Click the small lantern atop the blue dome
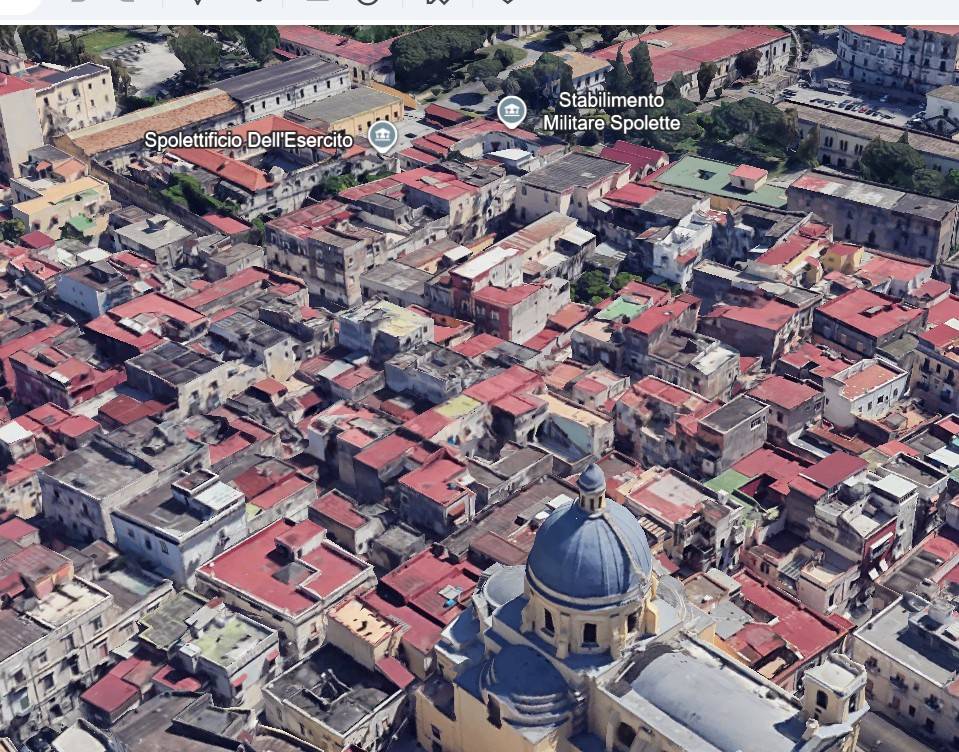The image size is (959, 752). click(x=591, y=482)
